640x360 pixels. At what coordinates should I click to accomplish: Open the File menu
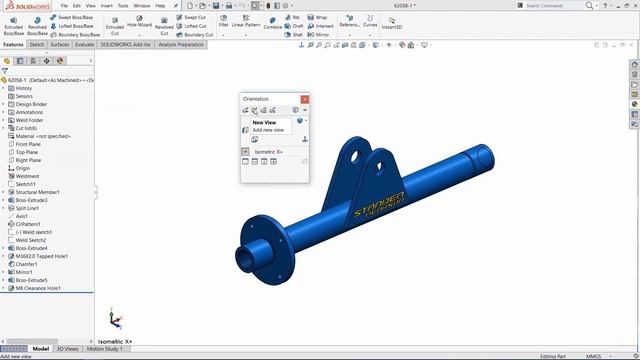pyautogui.click(x=64, y=6)
